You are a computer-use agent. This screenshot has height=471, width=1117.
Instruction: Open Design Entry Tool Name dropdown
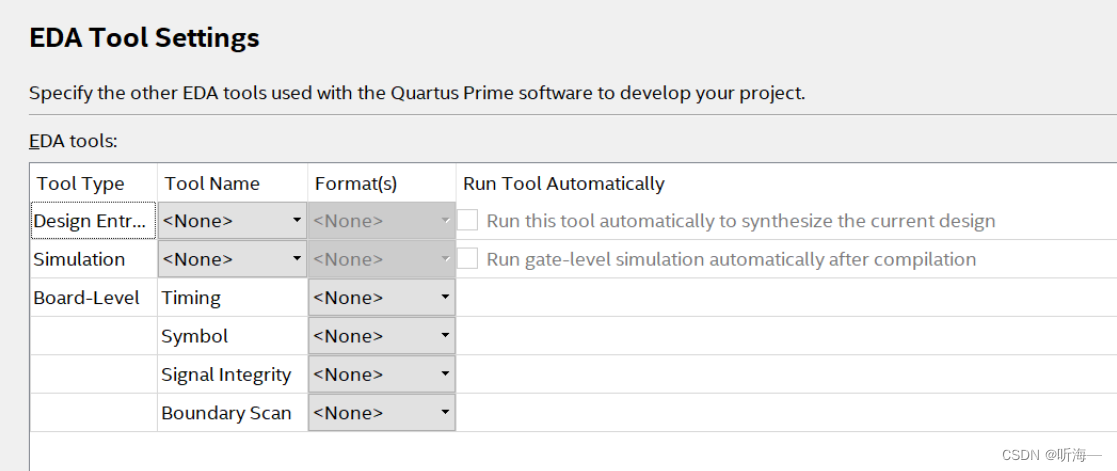tap(232, 221)
